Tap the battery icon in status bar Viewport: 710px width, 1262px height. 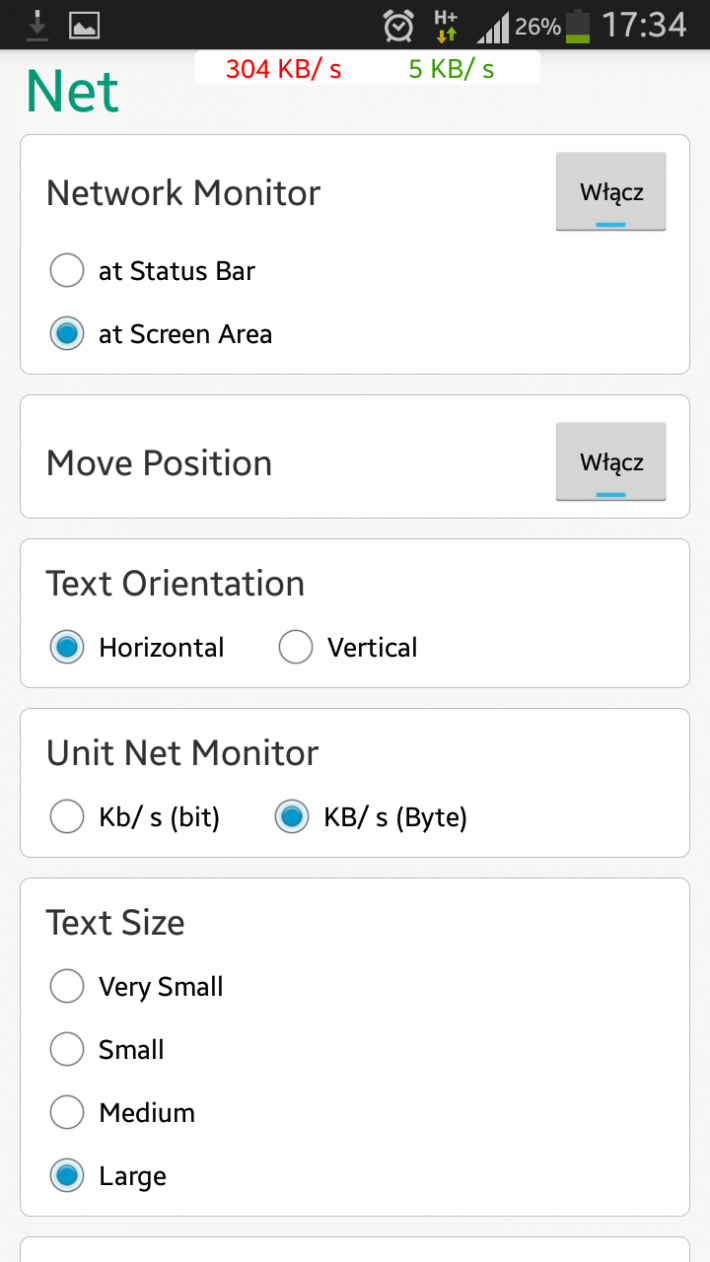pos(578,26)
